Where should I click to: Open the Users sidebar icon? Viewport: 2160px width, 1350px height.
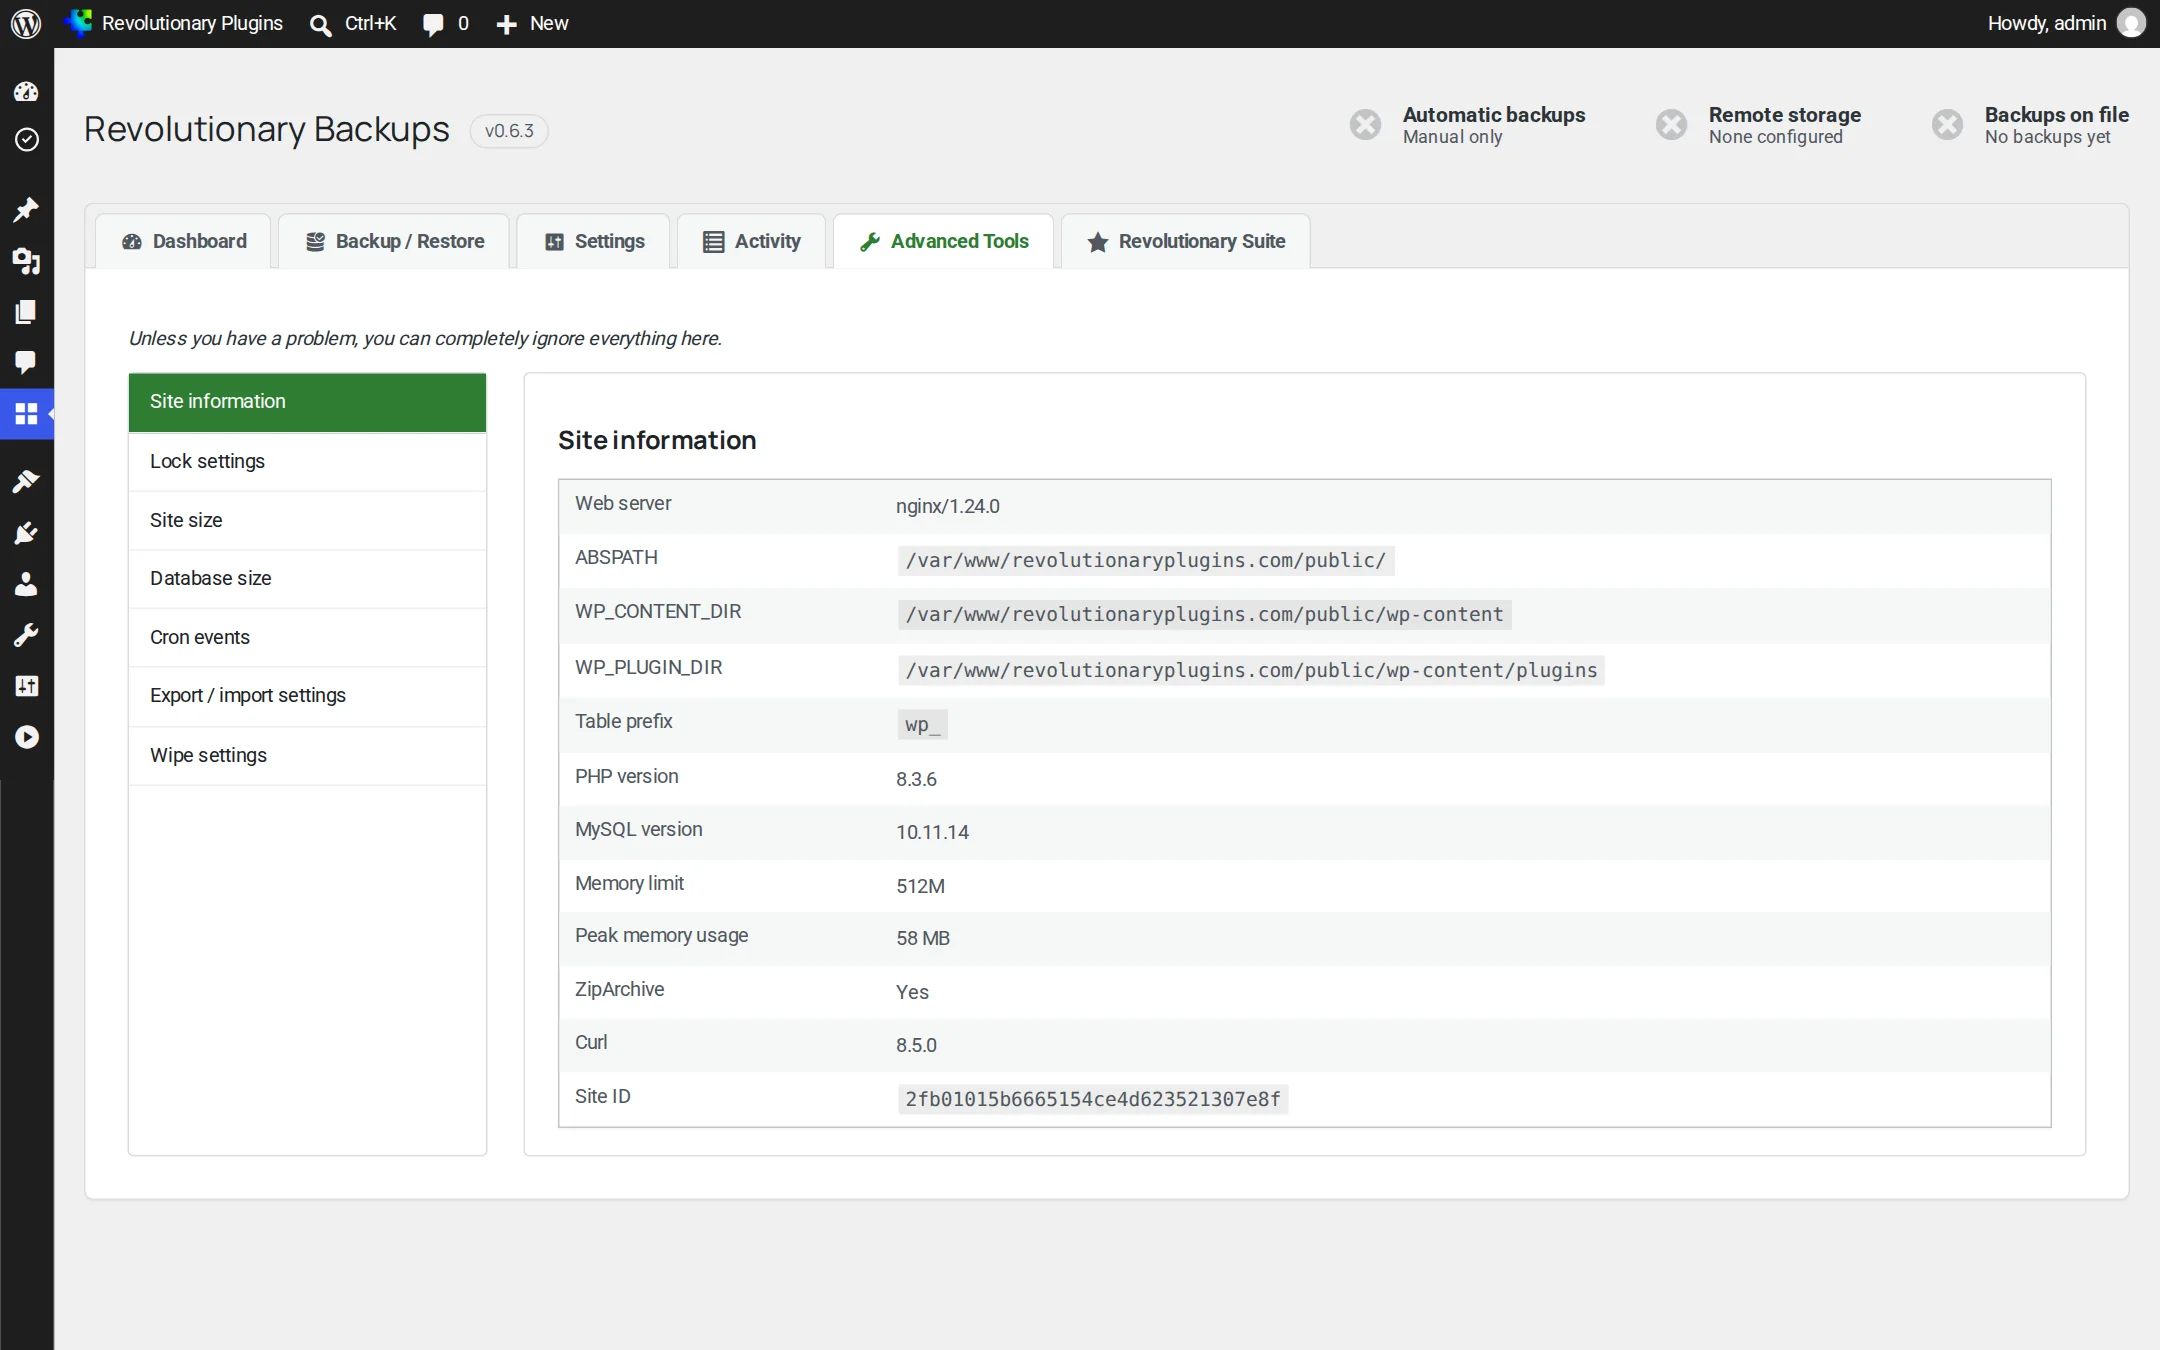(x=26, y=584)
